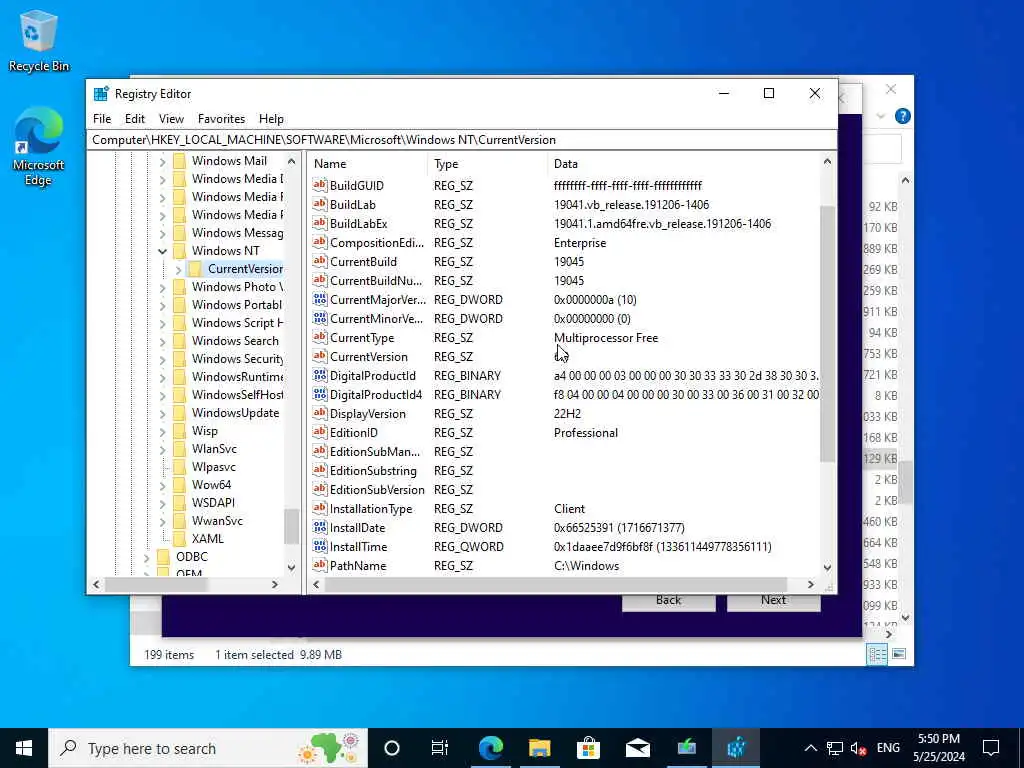Select the Windows Search folder icon
Screen dimensions: 1024x768
180,341
